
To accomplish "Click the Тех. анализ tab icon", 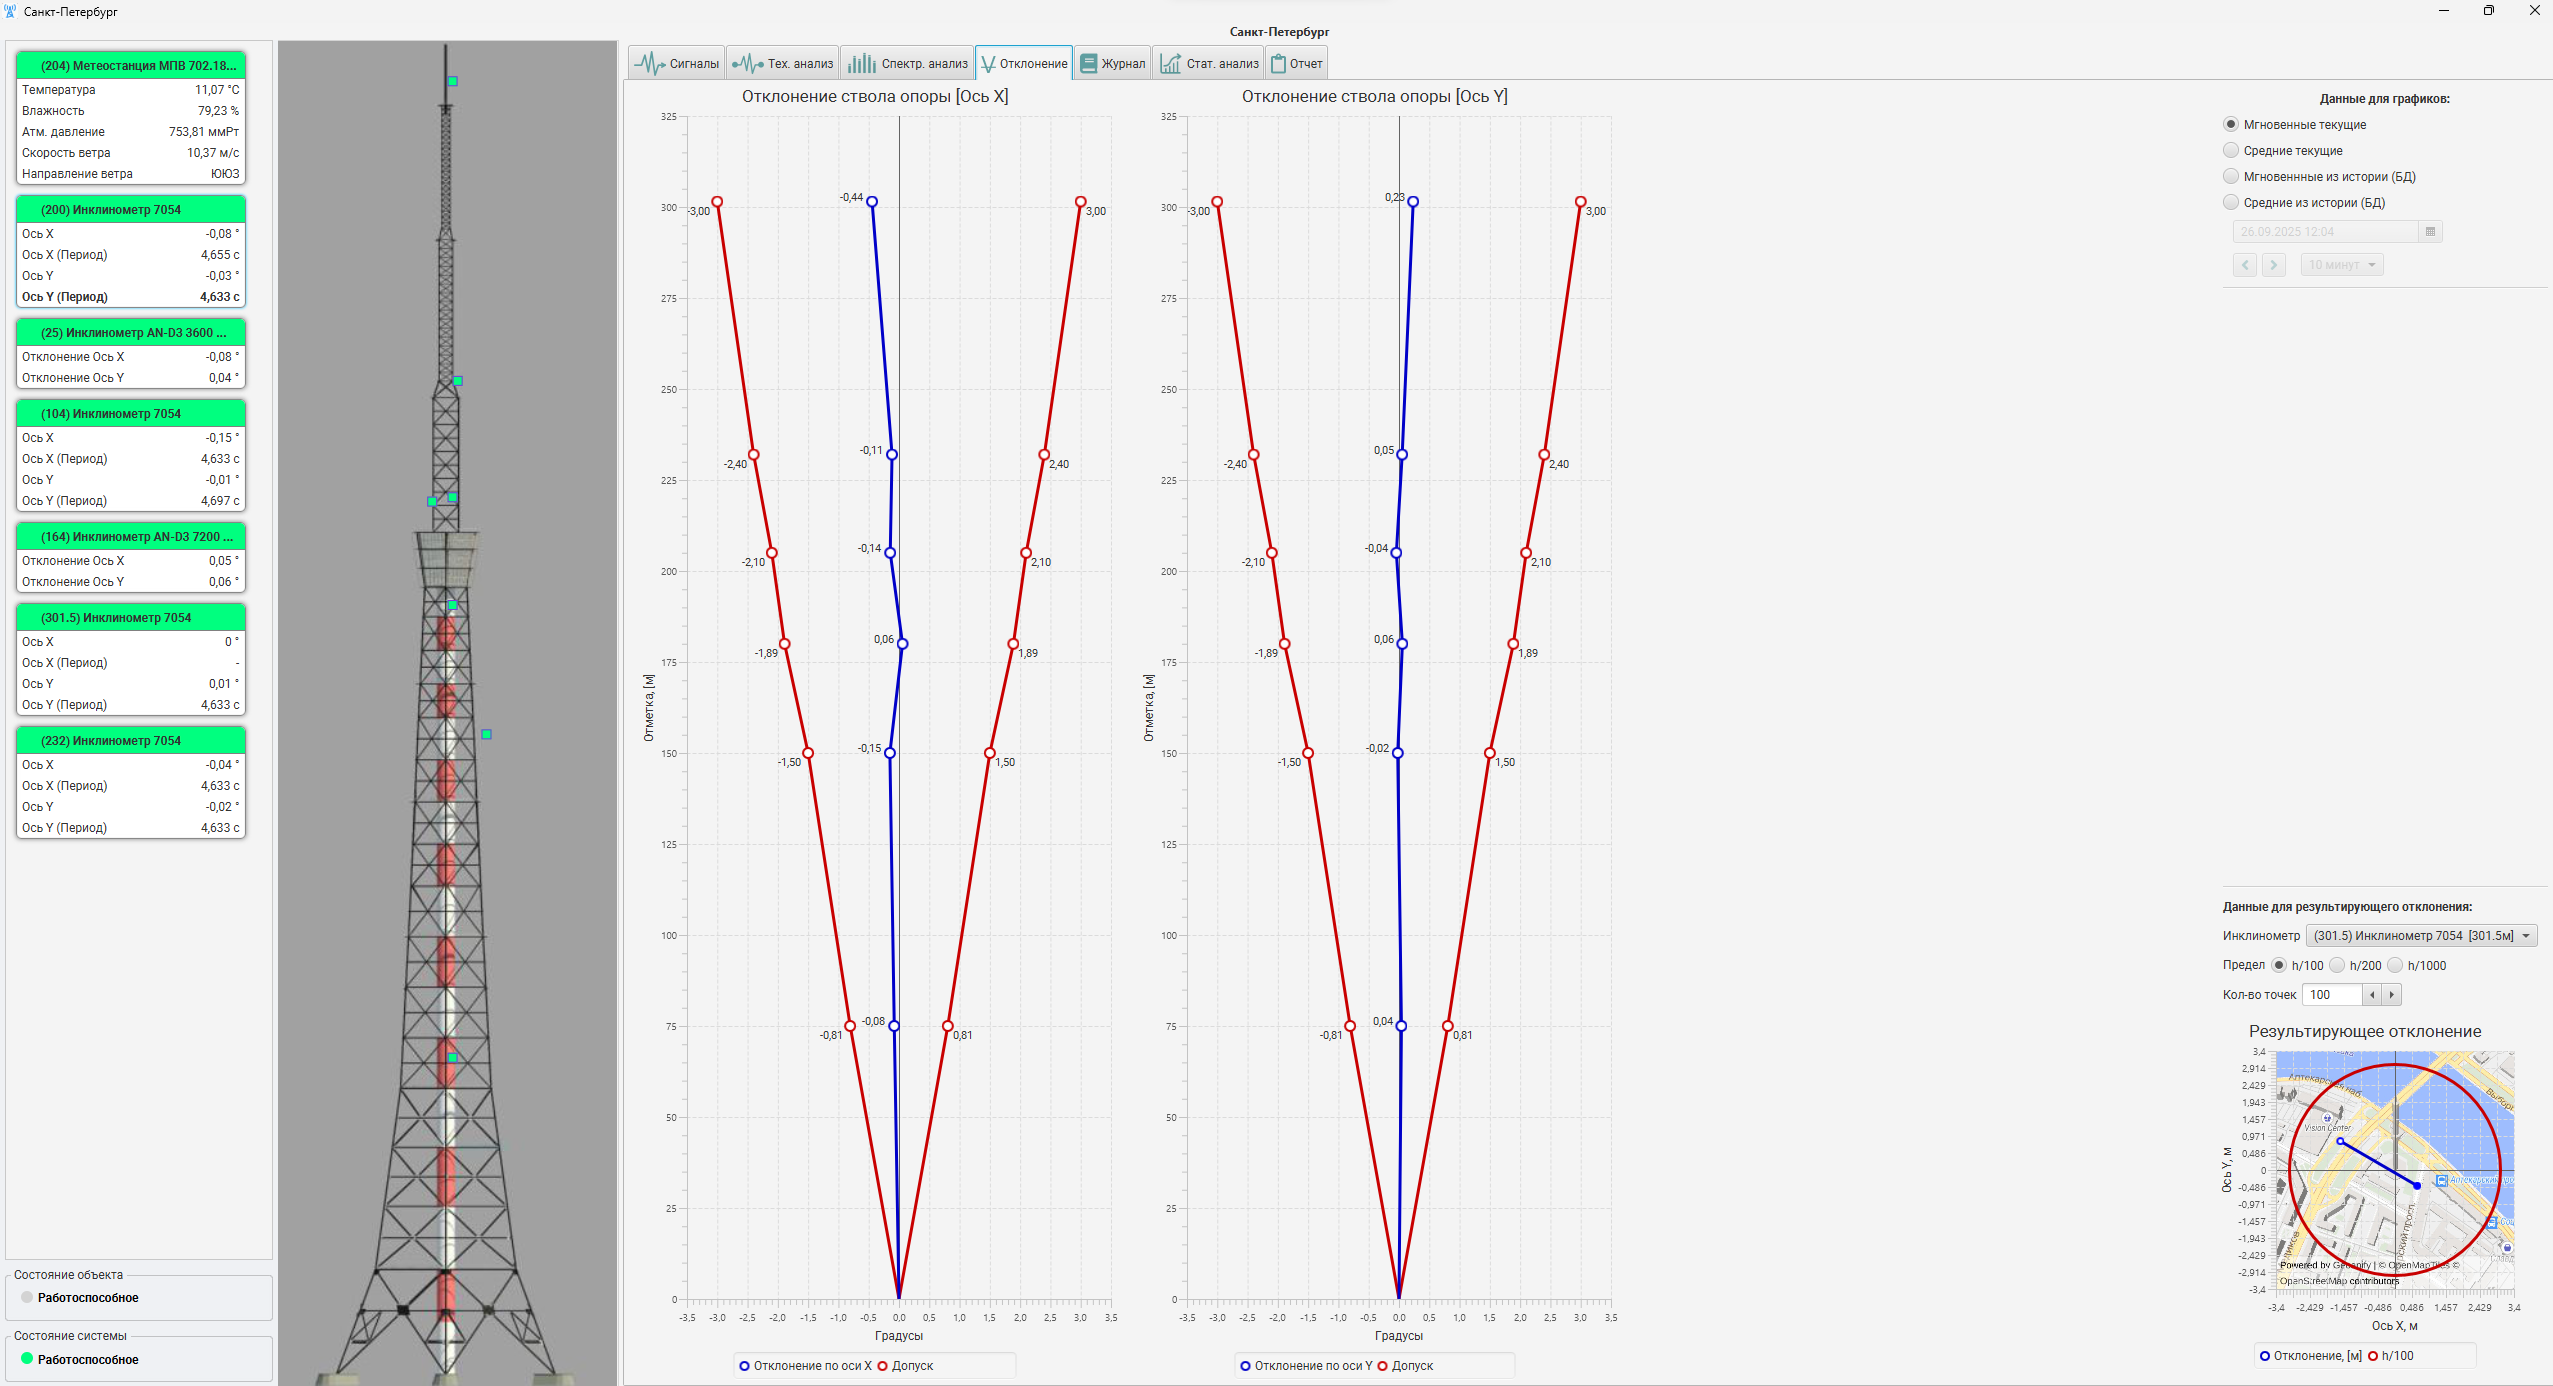I will click(747, 64).
